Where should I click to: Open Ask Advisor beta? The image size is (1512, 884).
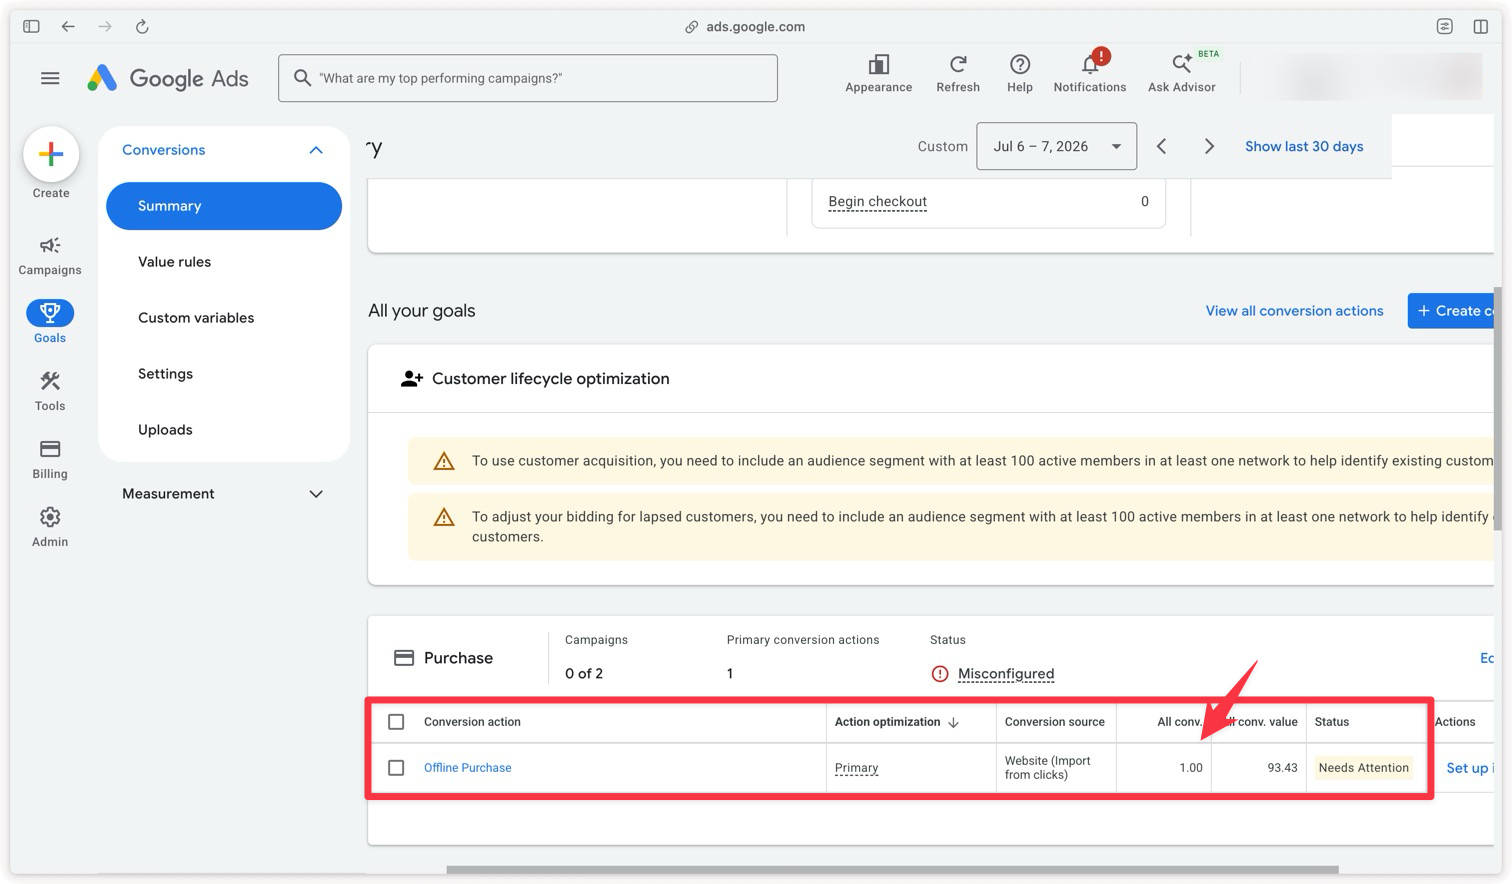coord(1182,74)
